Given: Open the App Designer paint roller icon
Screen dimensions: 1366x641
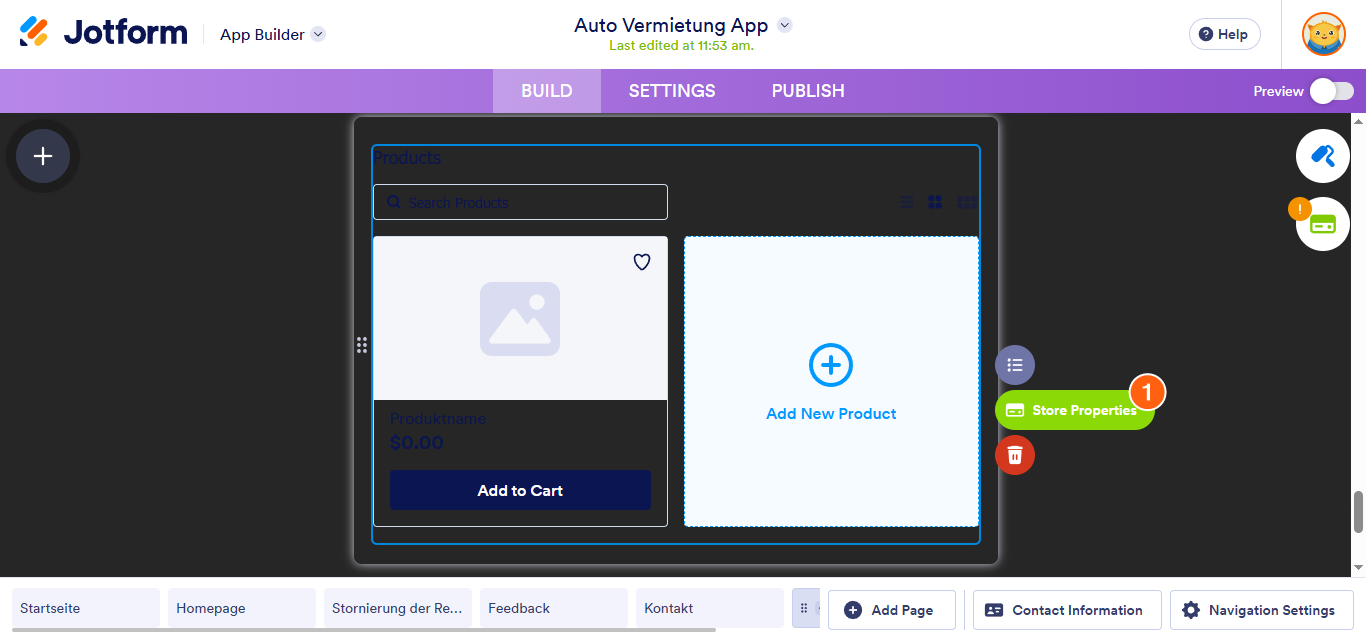Looking at the screenshot, I should click(x=1322, y=156).
